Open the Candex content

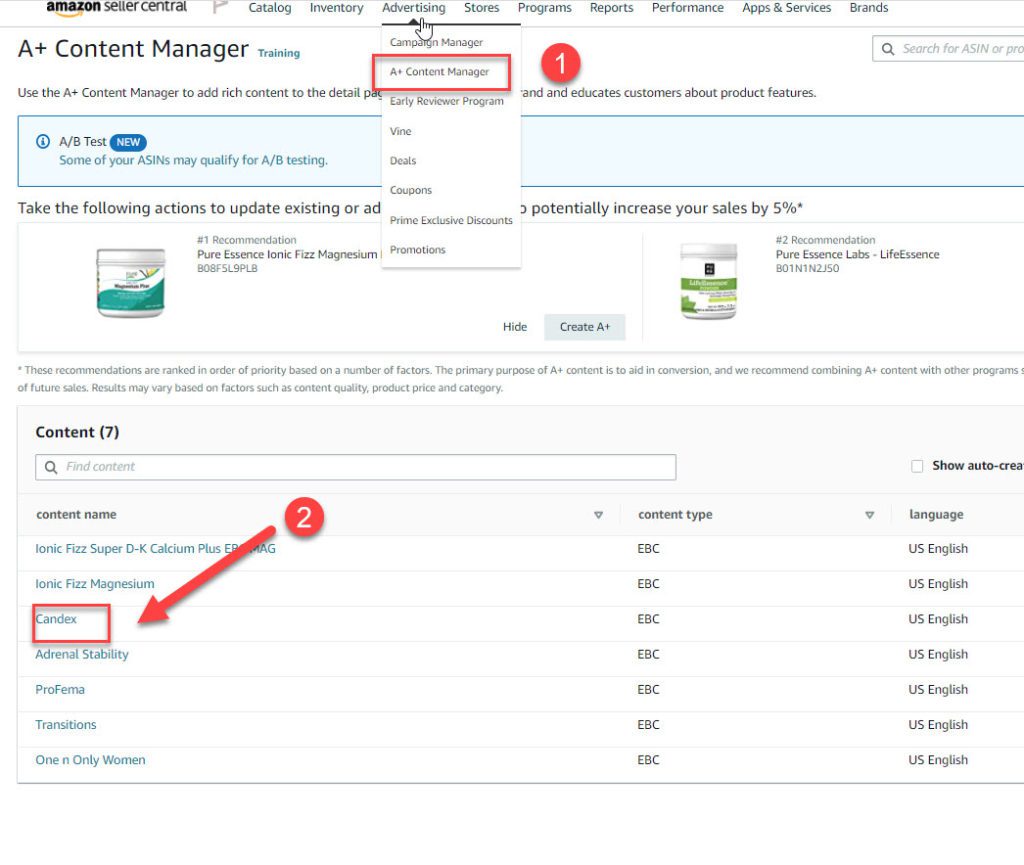pyautogui.click(x=56, y=619)
